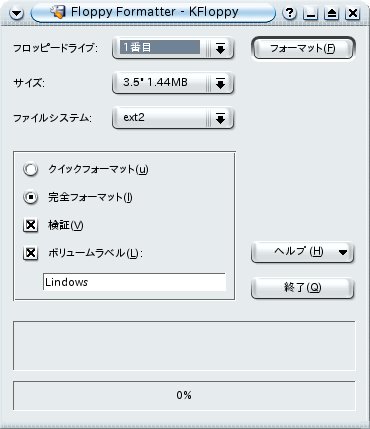
Task: Click the フォーマット button
Action: tap(303, 48)
